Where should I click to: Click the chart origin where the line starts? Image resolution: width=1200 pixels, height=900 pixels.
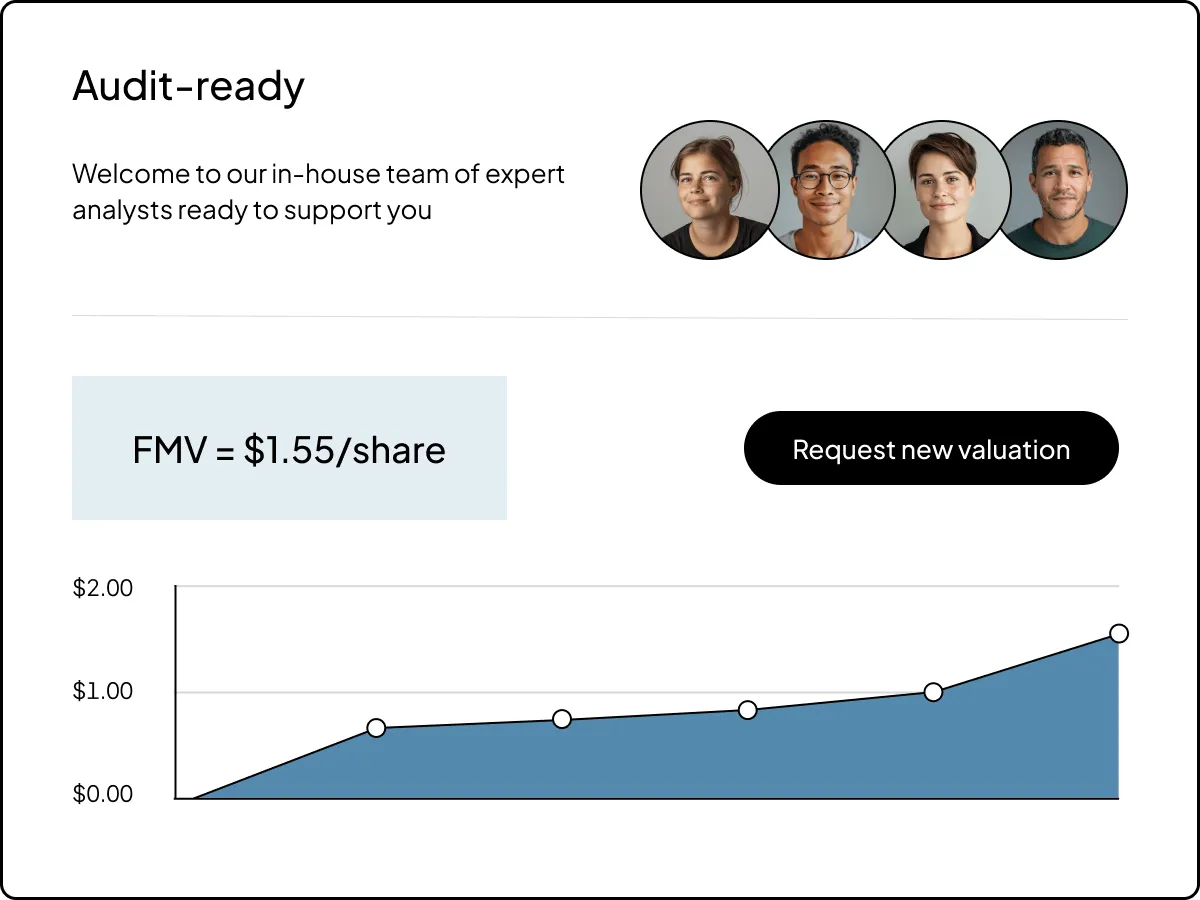(193, 798)
